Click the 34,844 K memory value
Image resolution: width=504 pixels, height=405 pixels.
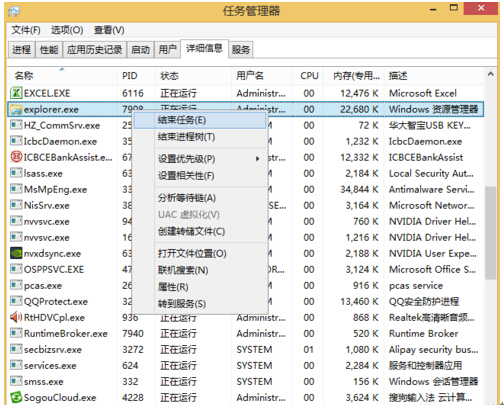click(x=359, y=189)
